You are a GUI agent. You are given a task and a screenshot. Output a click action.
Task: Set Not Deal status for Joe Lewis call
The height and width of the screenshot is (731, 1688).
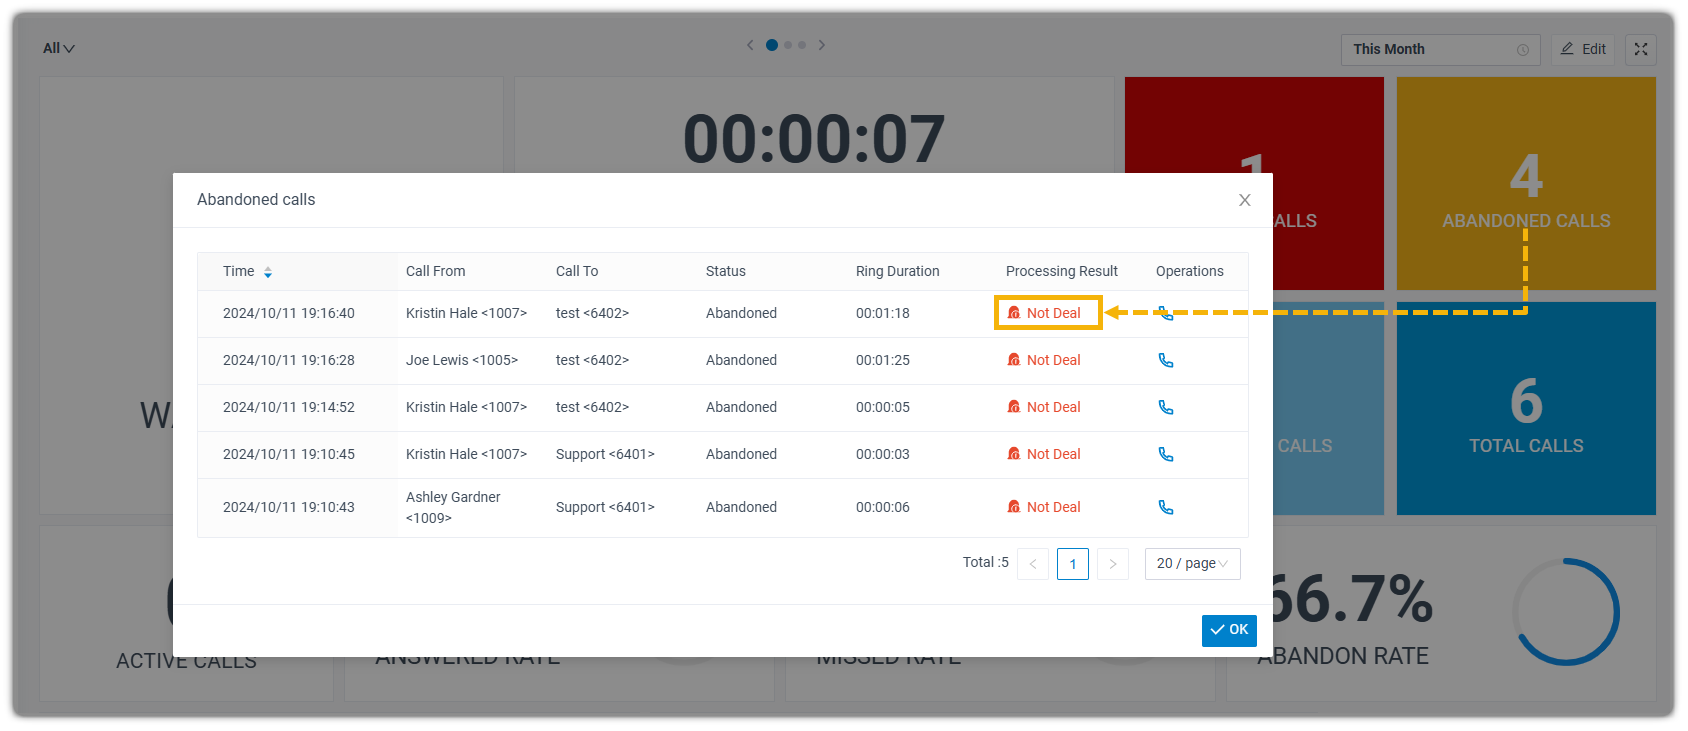point(1044,360)
